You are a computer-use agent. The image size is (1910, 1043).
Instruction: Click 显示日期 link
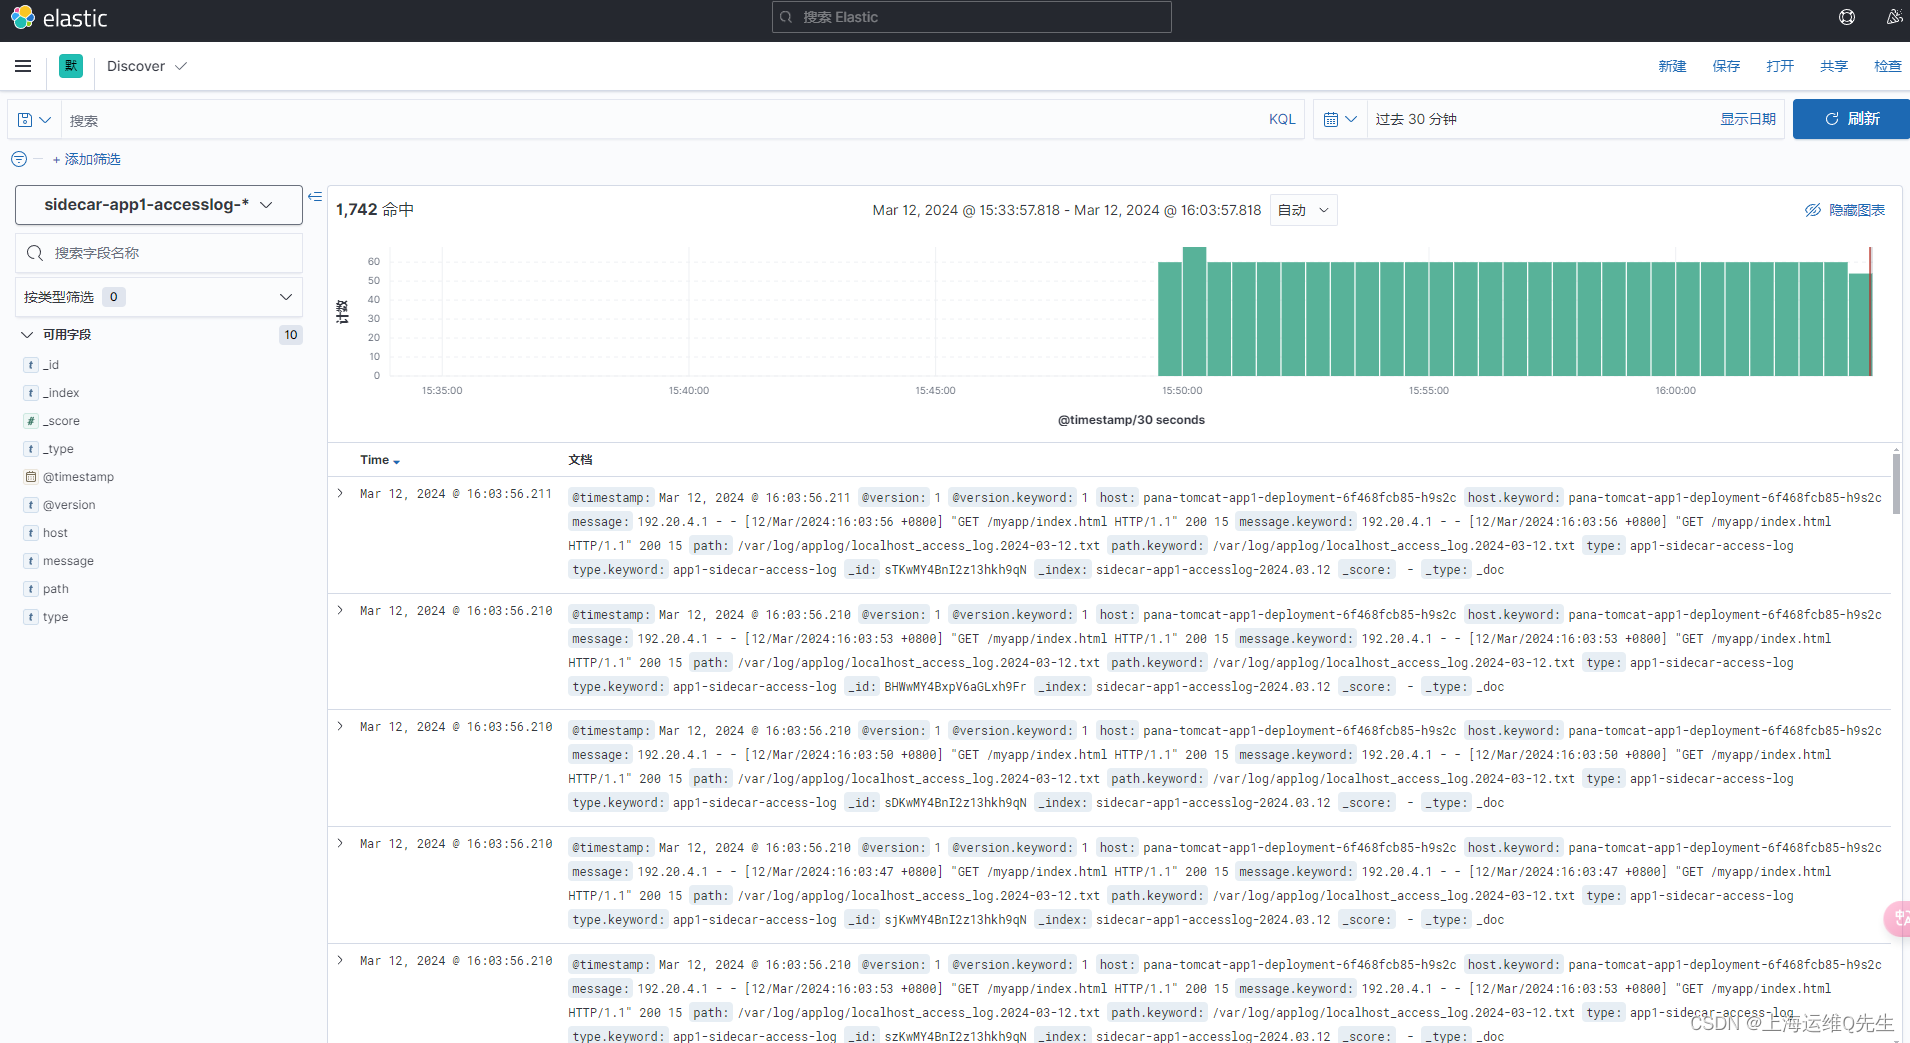1748,119
